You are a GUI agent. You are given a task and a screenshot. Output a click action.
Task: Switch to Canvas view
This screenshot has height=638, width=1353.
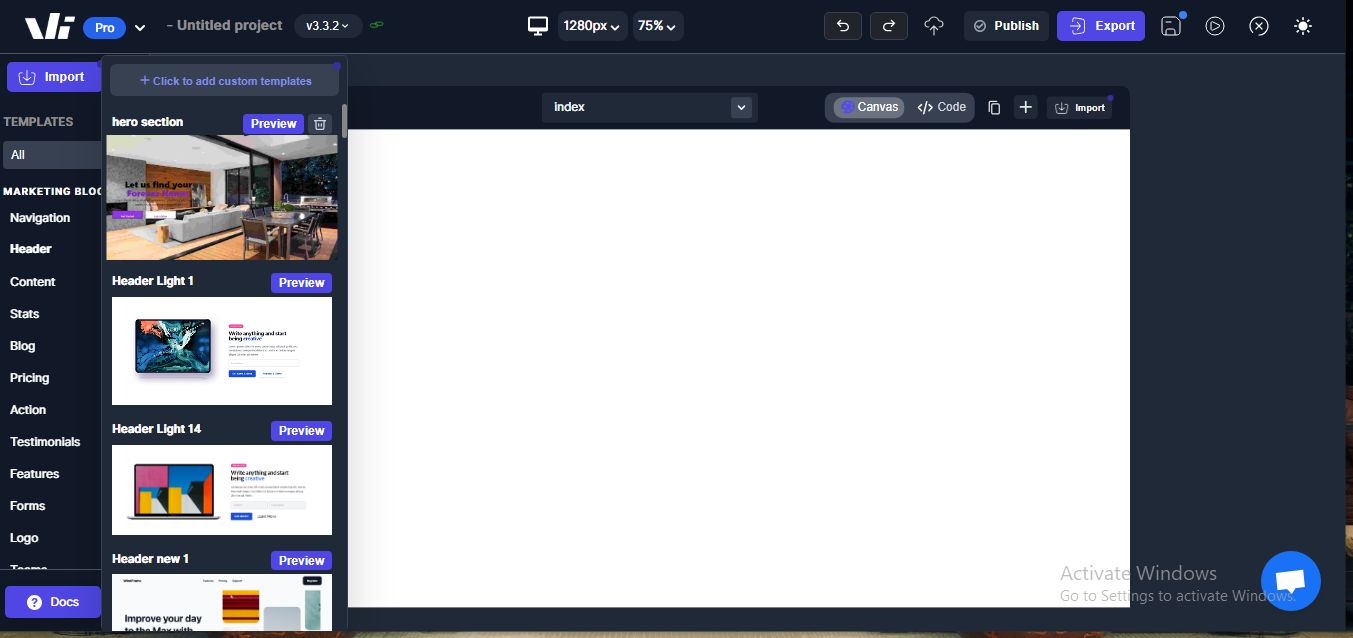[868, 107]
